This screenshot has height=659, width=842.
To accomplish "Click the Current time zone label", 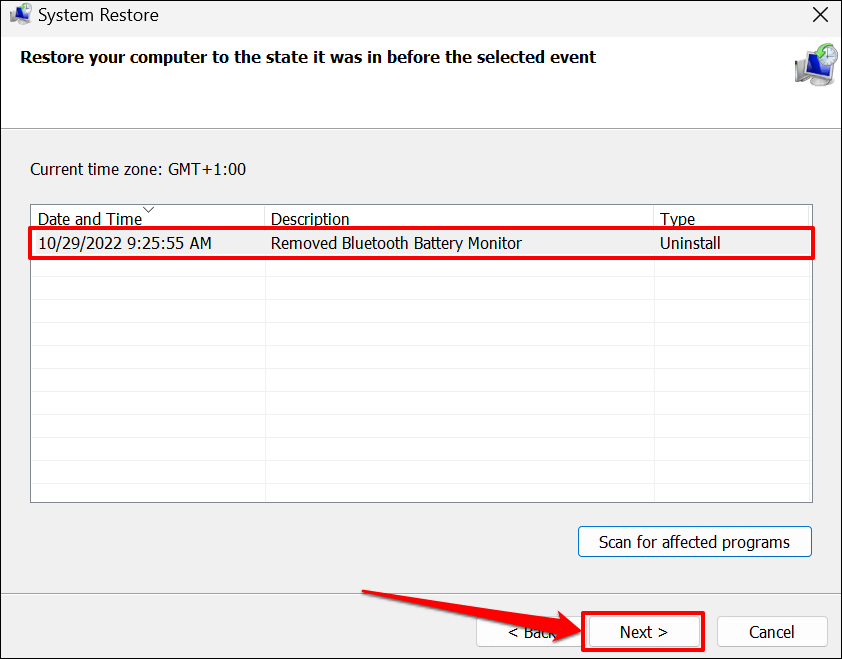I will 138,169.
